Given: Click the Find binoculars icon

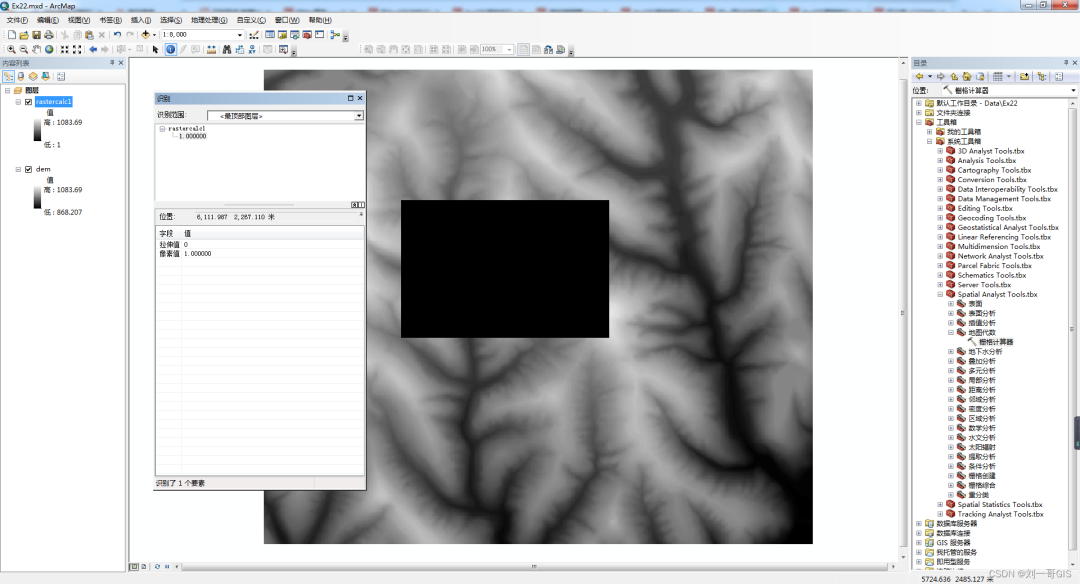Looking at the screenshot, I should pyautogui.click(x=227, y=50).
